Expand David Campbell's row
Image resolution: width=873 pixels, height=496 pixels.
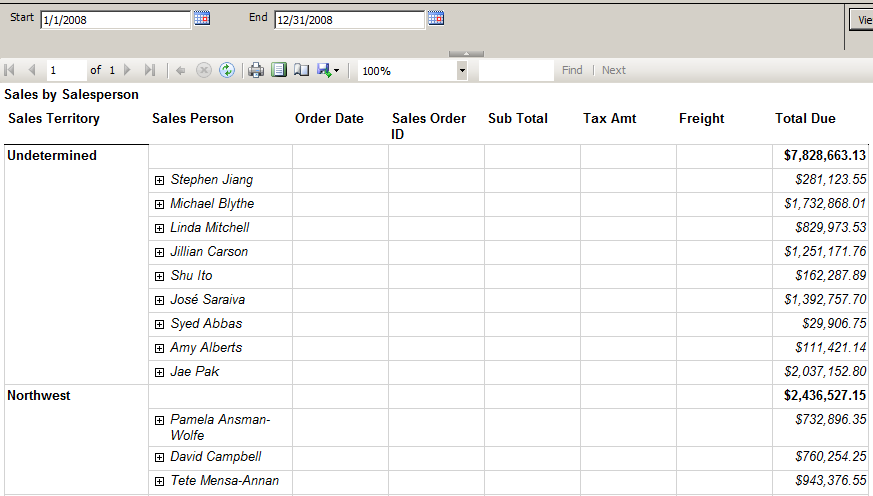point(160,457)
